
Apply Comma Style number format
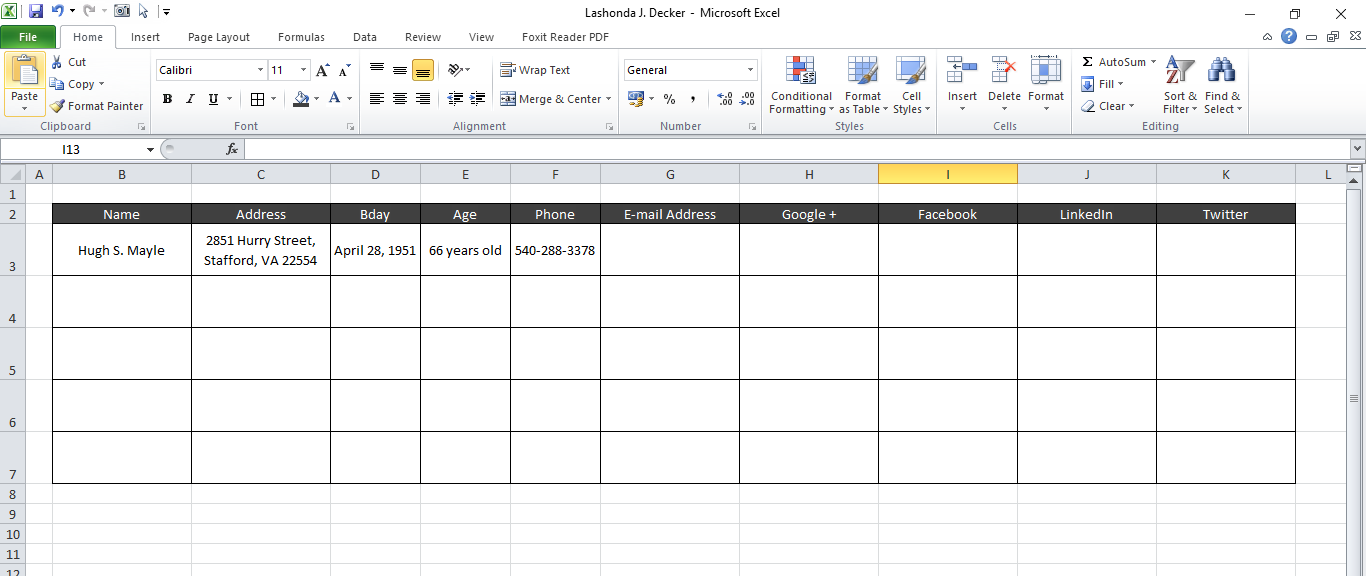692,99
